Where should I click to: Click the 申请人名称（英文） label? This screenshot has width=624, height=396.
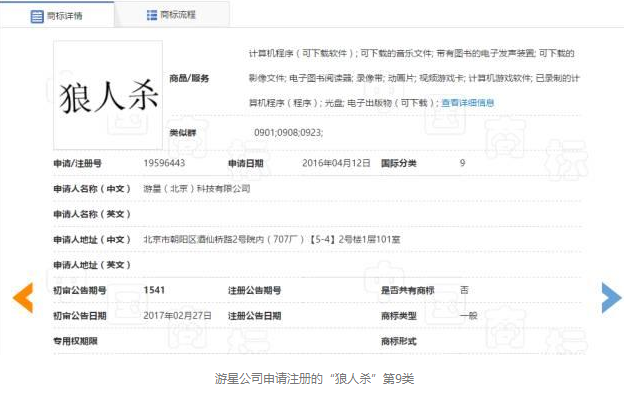click(92, 214)
